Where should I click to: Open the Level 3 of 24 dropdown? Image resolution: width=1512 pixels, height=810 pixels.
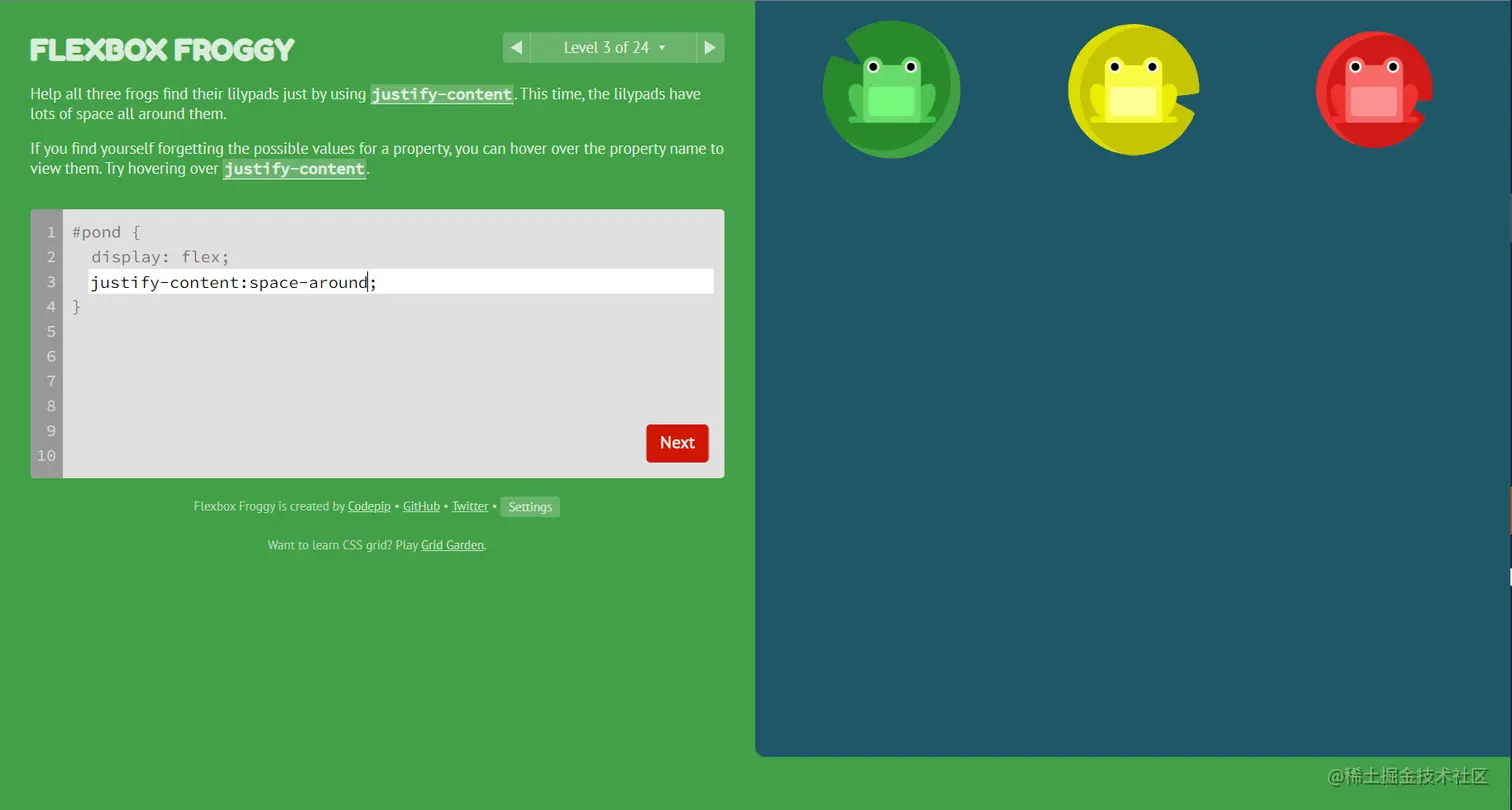tap(613, 48)
